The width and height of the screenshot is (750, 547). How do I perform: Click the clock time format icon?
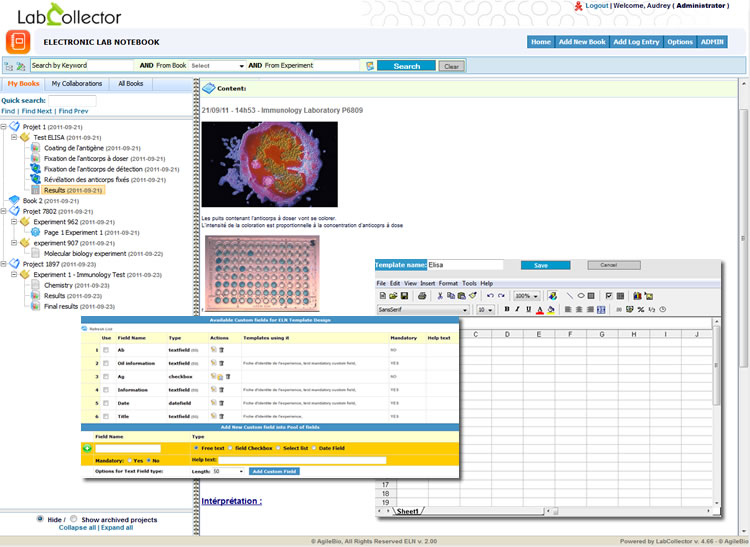662,309
